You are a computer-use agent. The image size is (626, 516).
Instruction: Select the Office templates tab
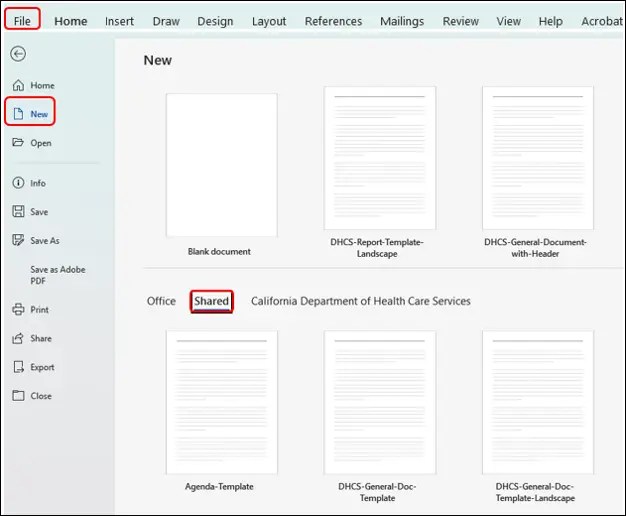(161, 301)
